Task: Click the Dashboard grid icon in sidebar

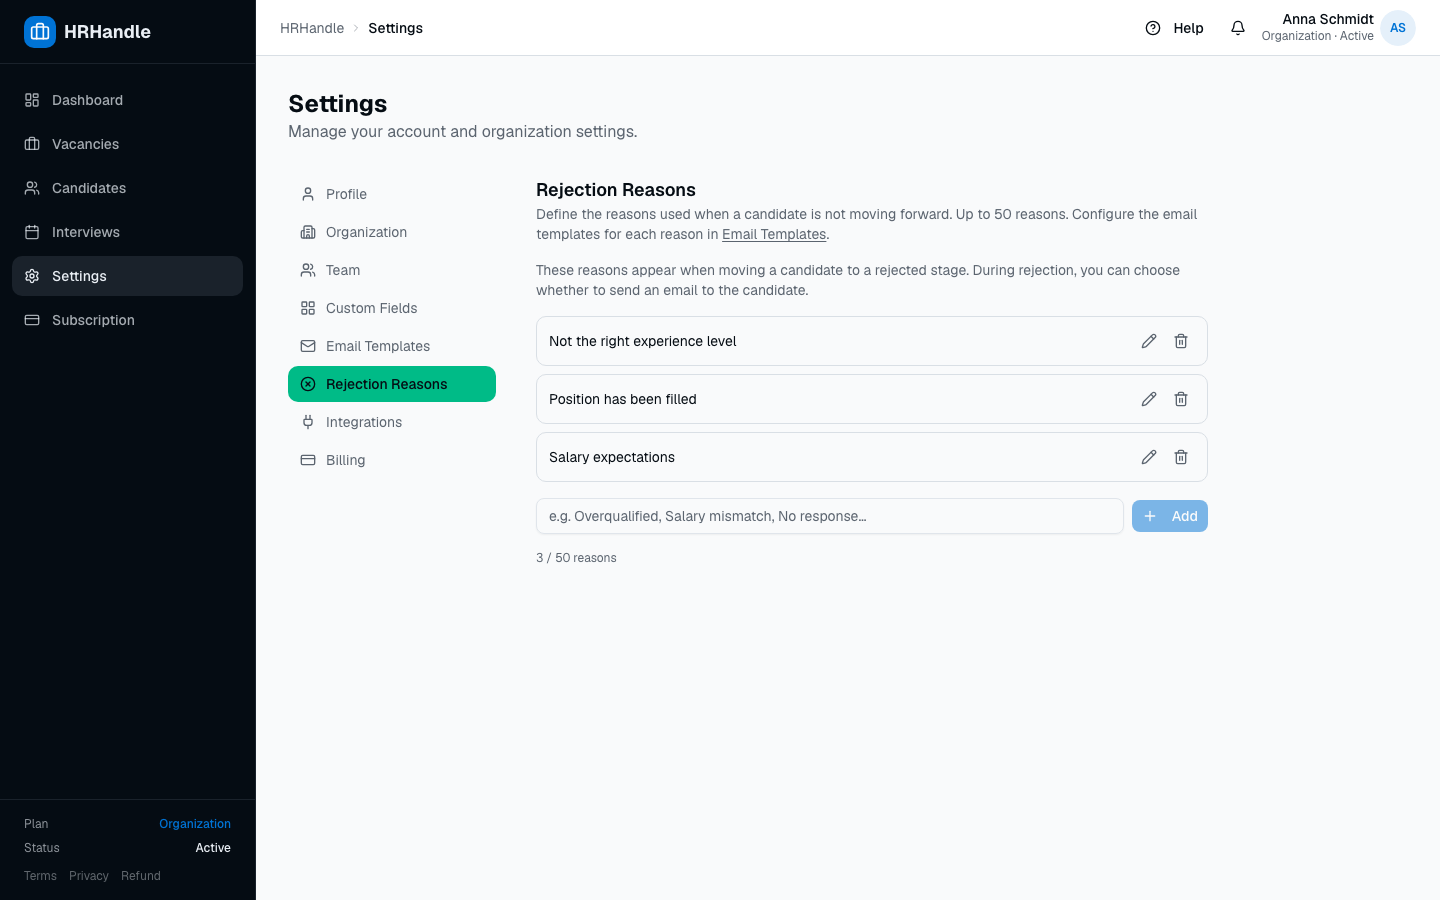Action: (32, 100)
